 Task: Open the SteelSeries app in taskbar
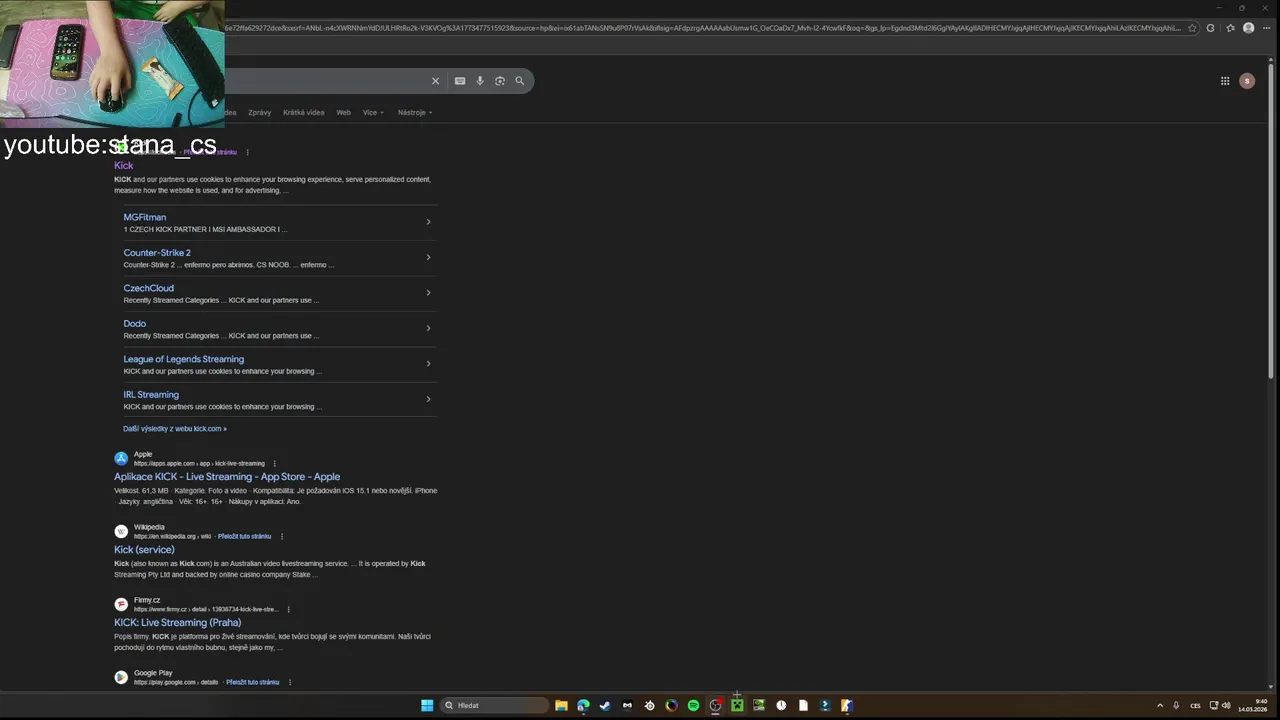pos(649,705)
